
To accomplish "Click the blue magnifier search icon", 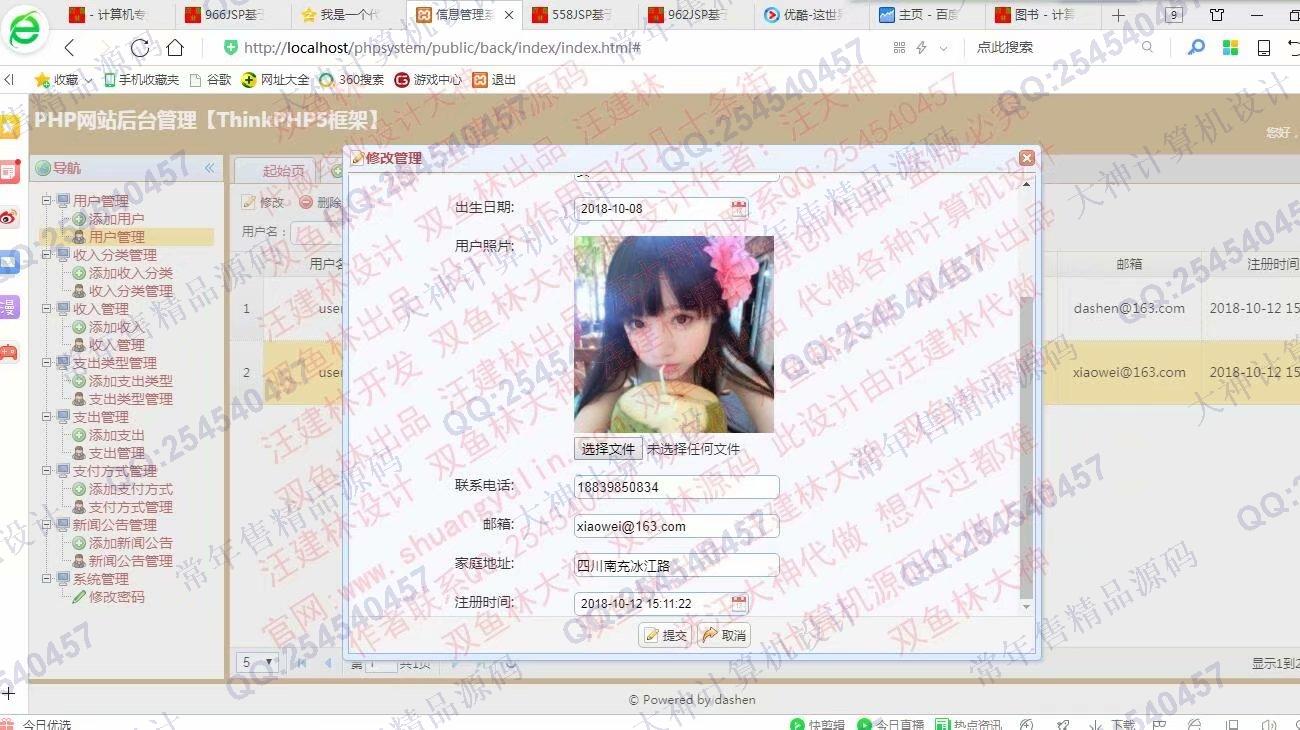I will click(1196, 48).
